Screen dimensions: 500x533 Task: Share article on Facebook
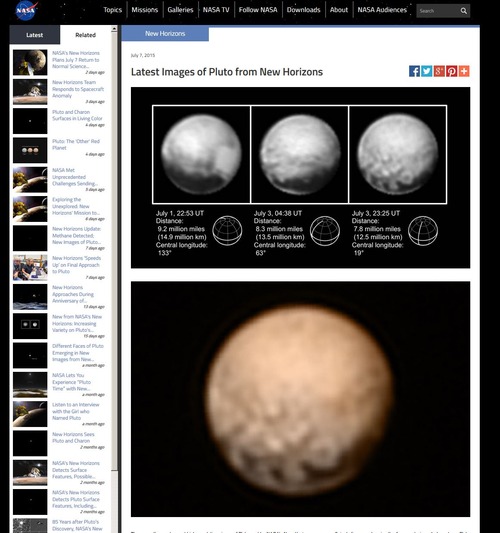click(x=414, y=71)
